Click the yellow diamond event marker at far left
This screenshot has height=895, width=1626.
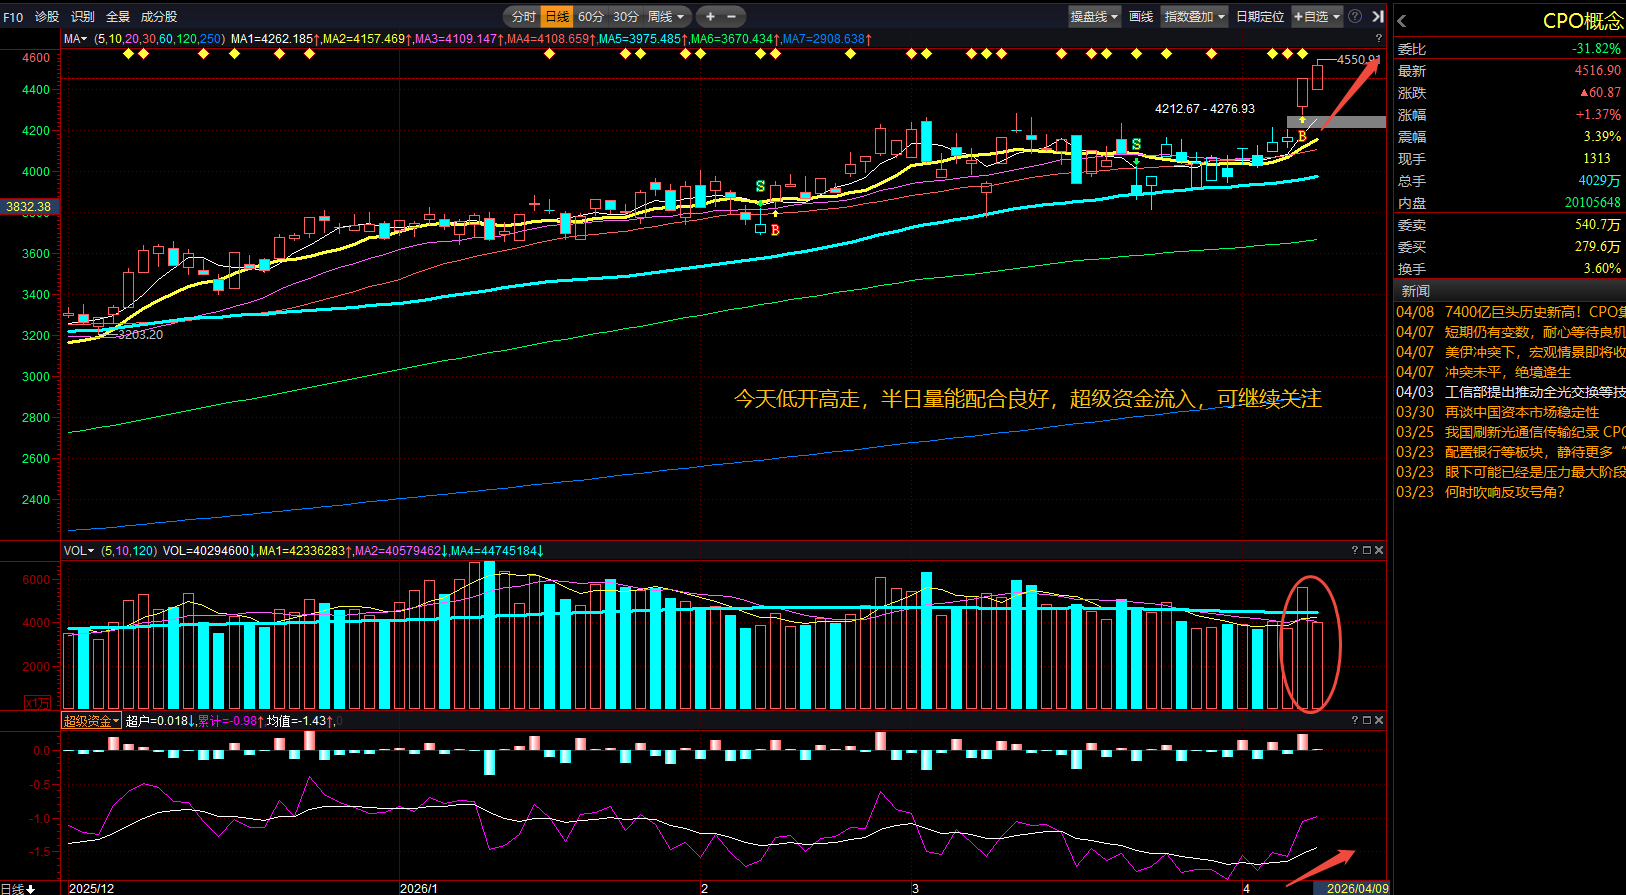pos(128,54)
